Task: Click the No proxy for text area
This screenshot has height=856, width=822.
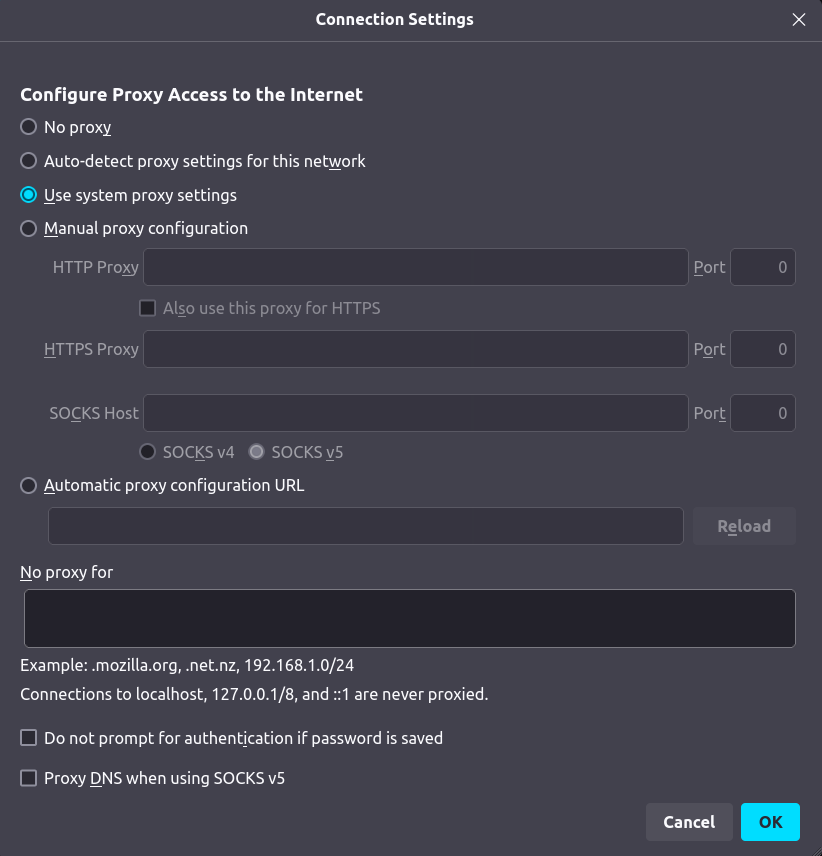Action: pyautogui.click(x=410, y=618)
